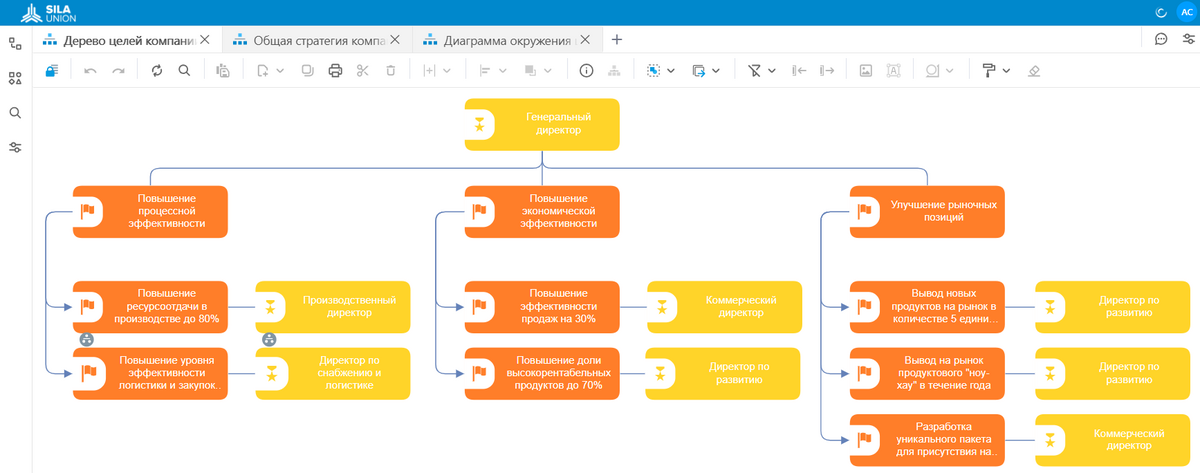
Task: Open the info properties icon
Action: click(x=587, y=70)
